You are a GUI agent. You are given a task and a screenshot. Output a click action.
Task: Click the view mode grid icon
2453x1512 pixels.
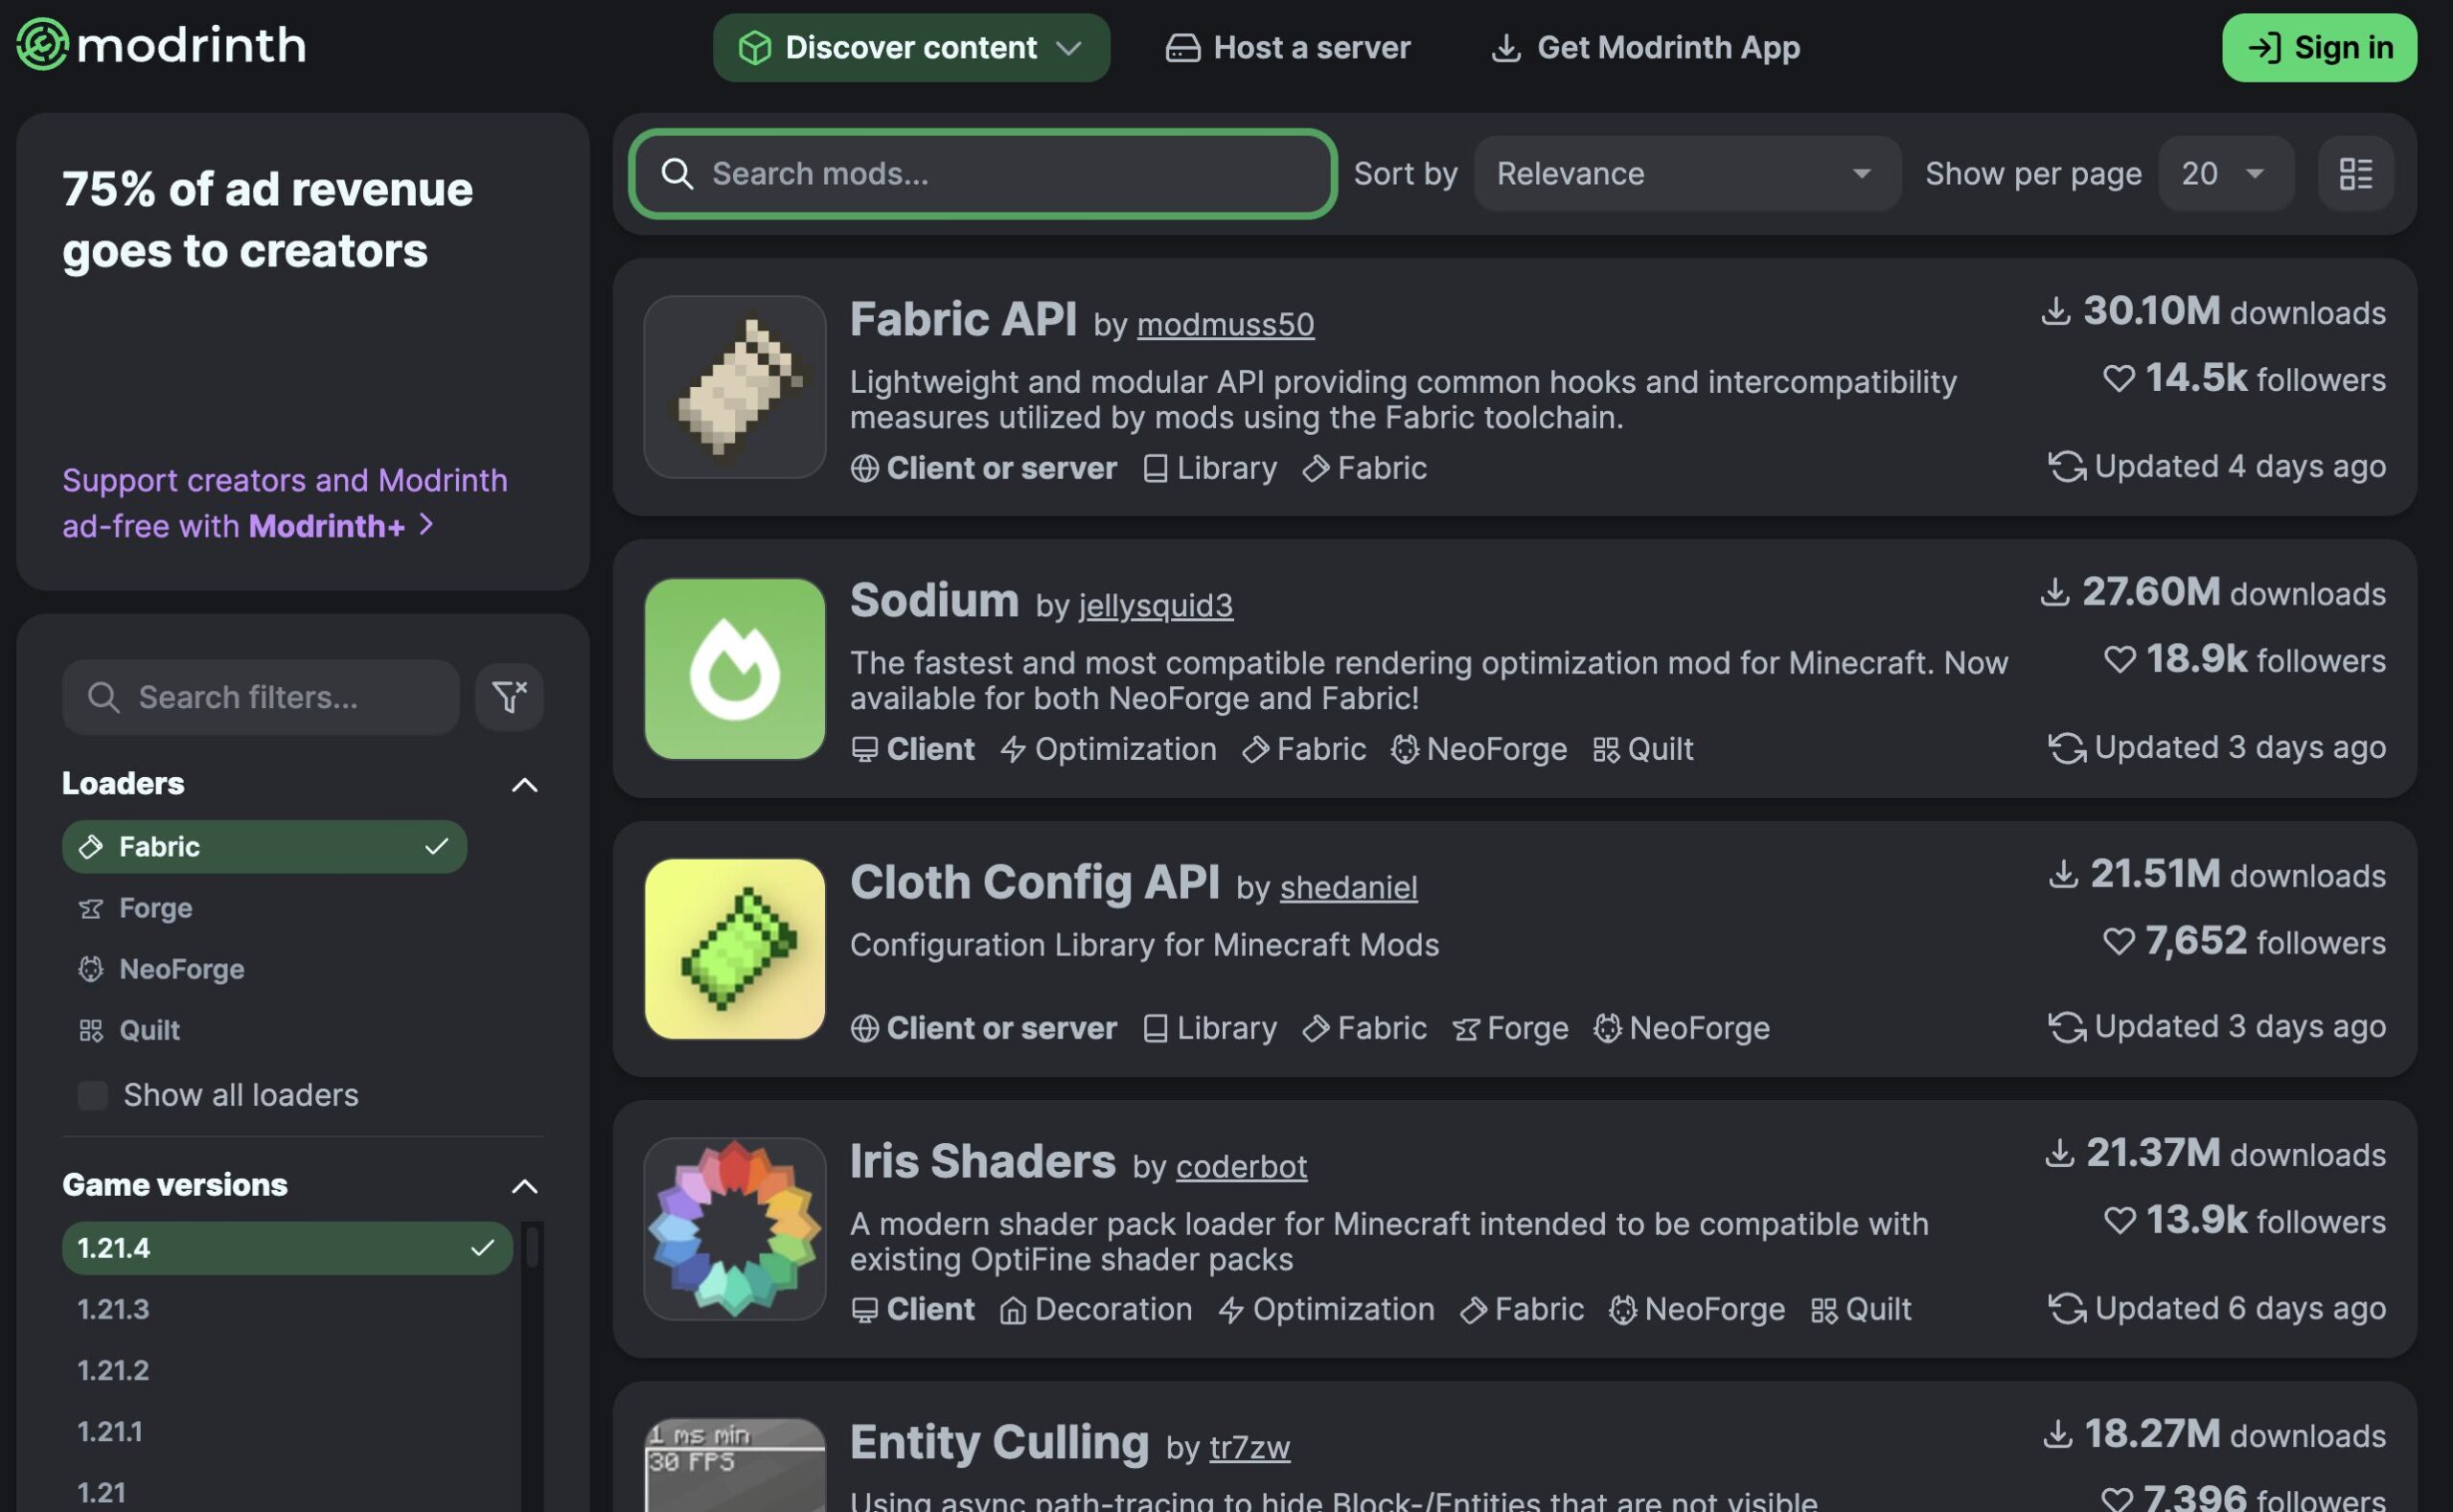coord(2355,174)
